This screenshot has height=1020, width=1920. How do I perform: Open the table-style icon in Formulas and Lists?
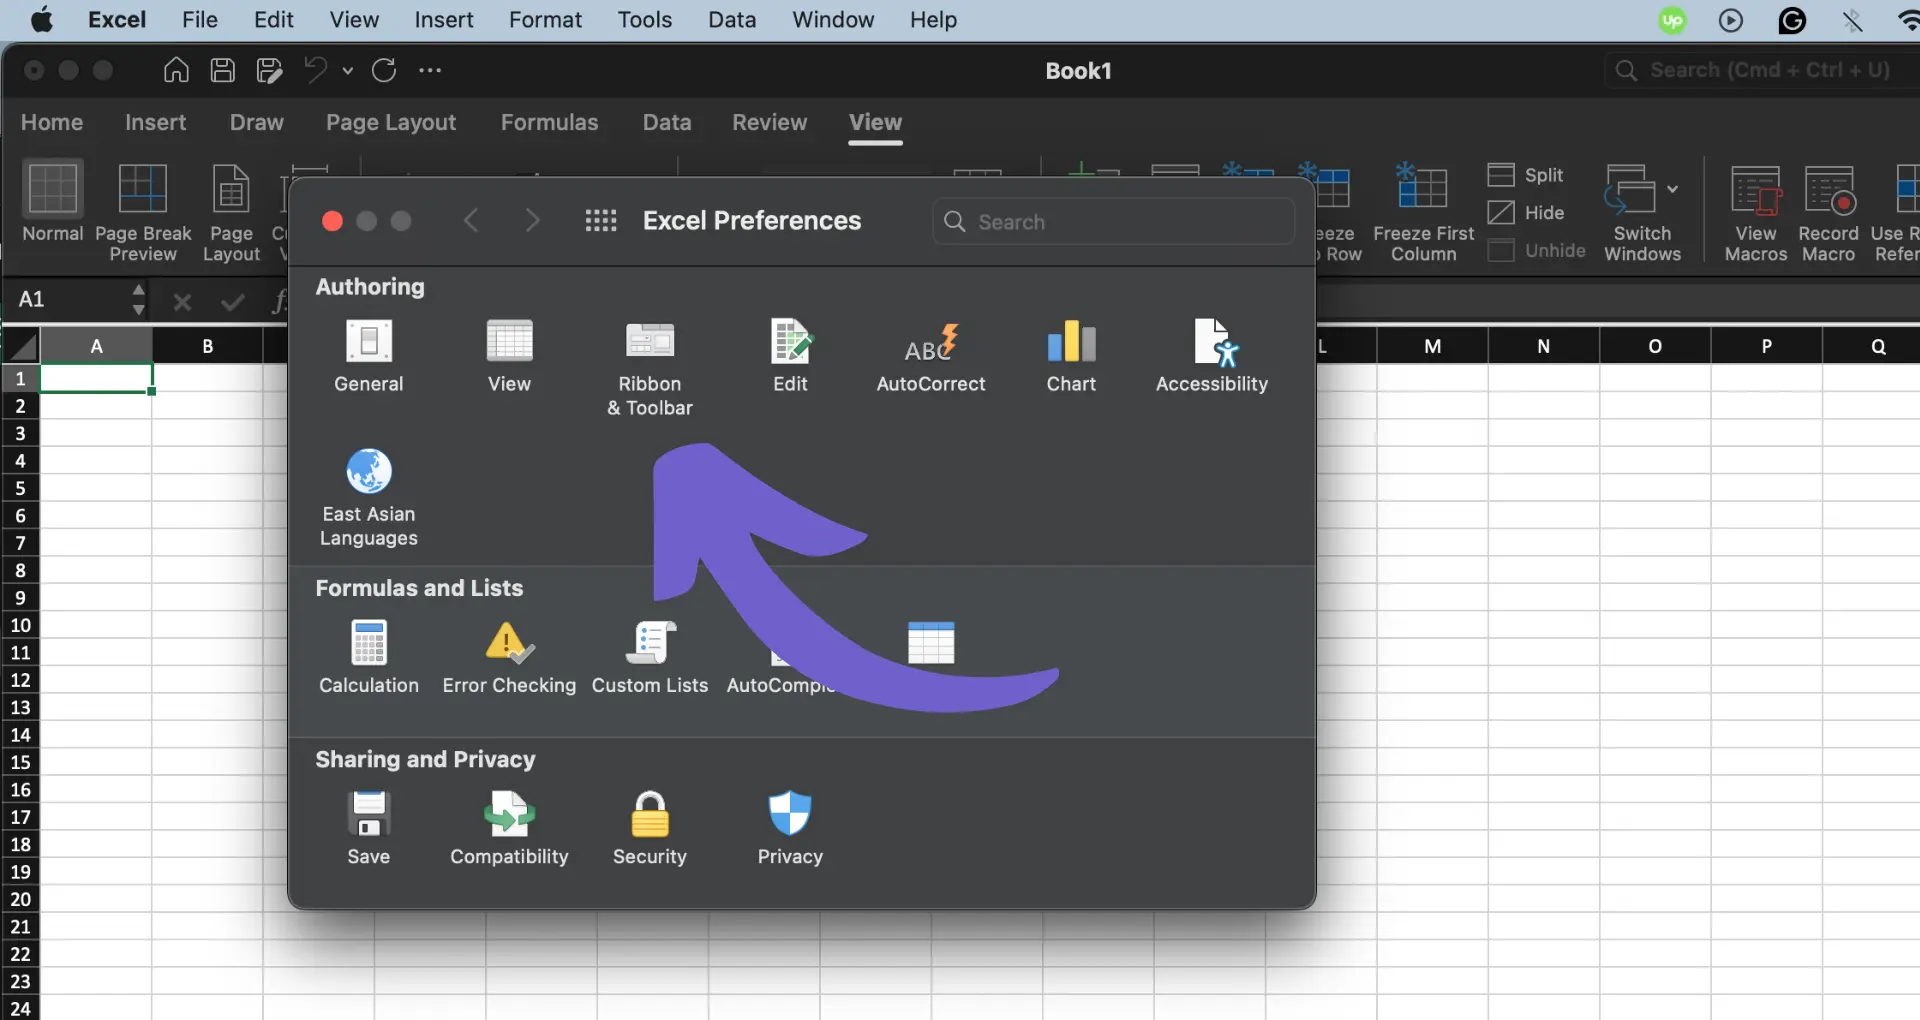click(930, 643)
